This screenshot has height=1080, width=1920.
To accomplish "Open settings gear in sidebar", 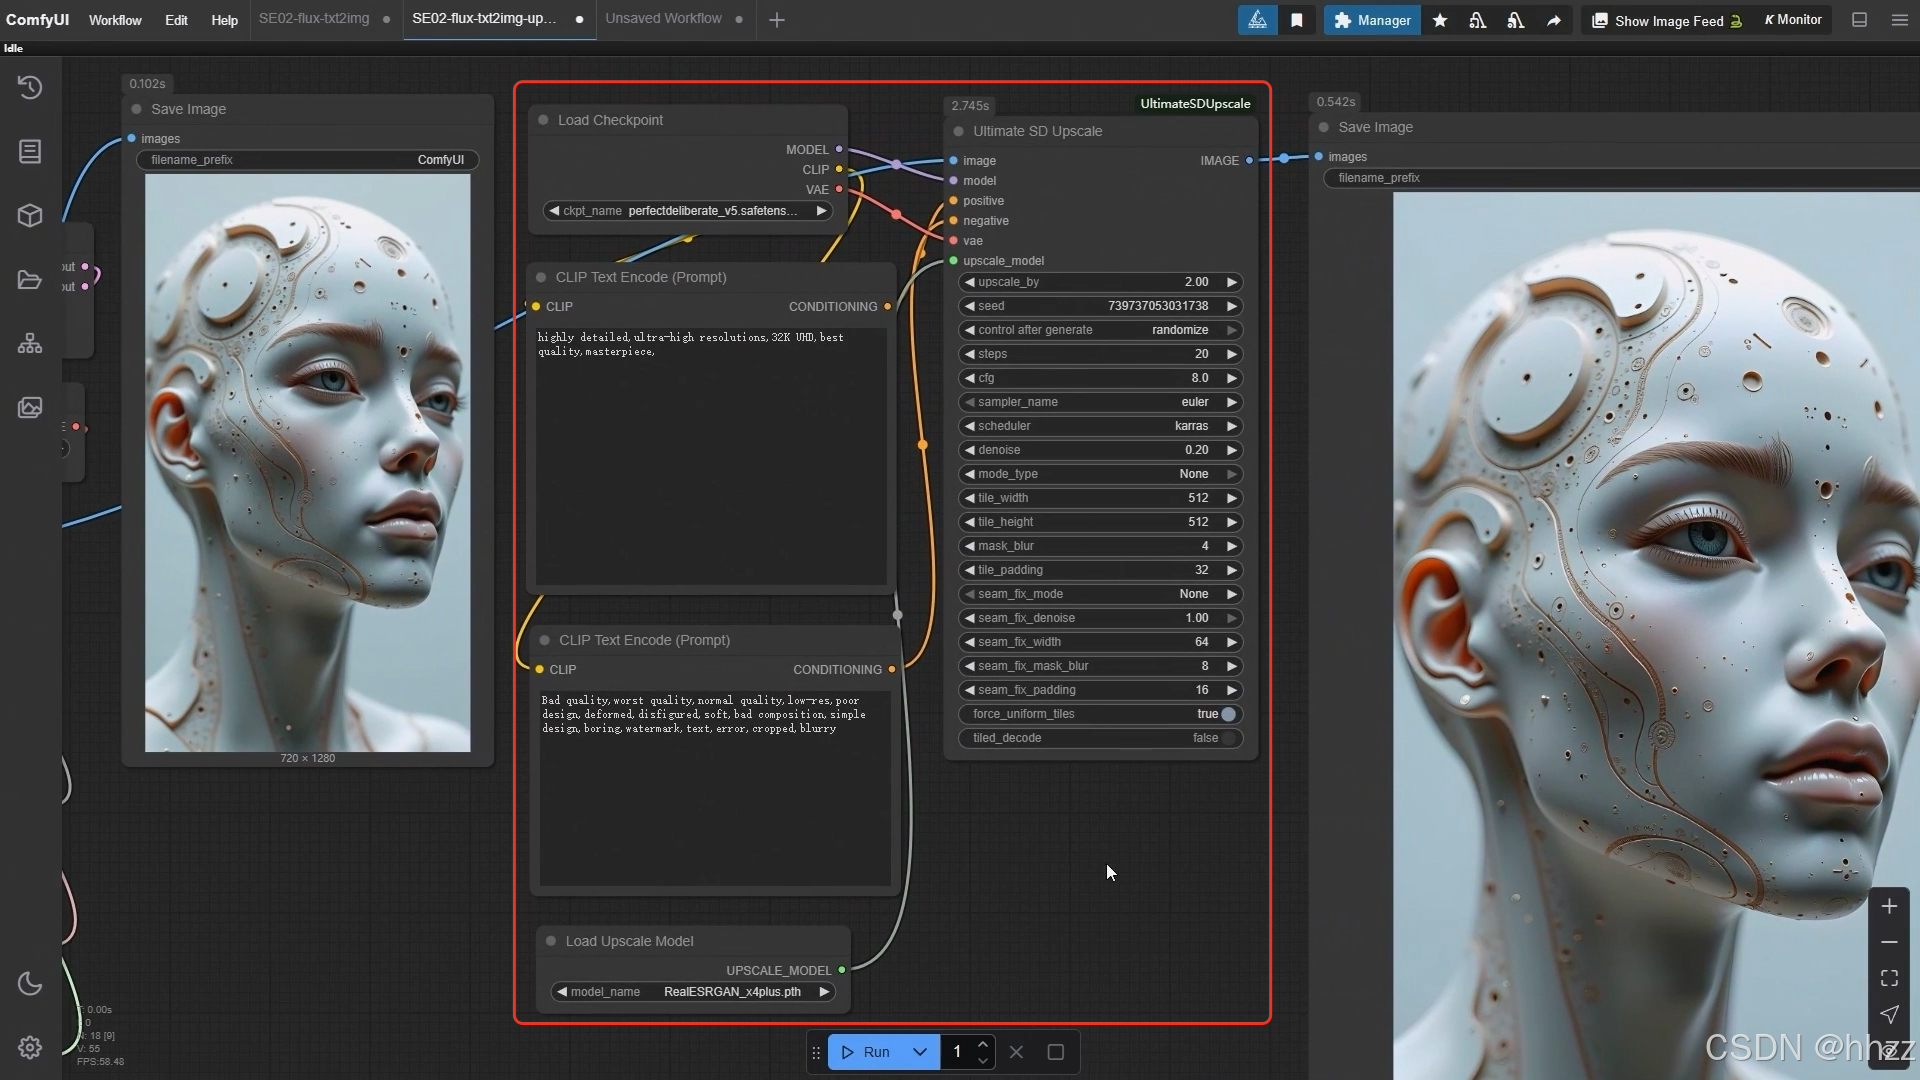I will click(30, 1047).
